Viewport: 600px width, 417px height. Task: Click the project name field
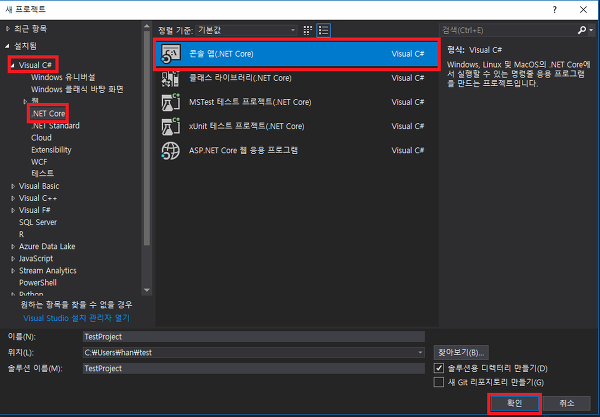tap(254, 337)
